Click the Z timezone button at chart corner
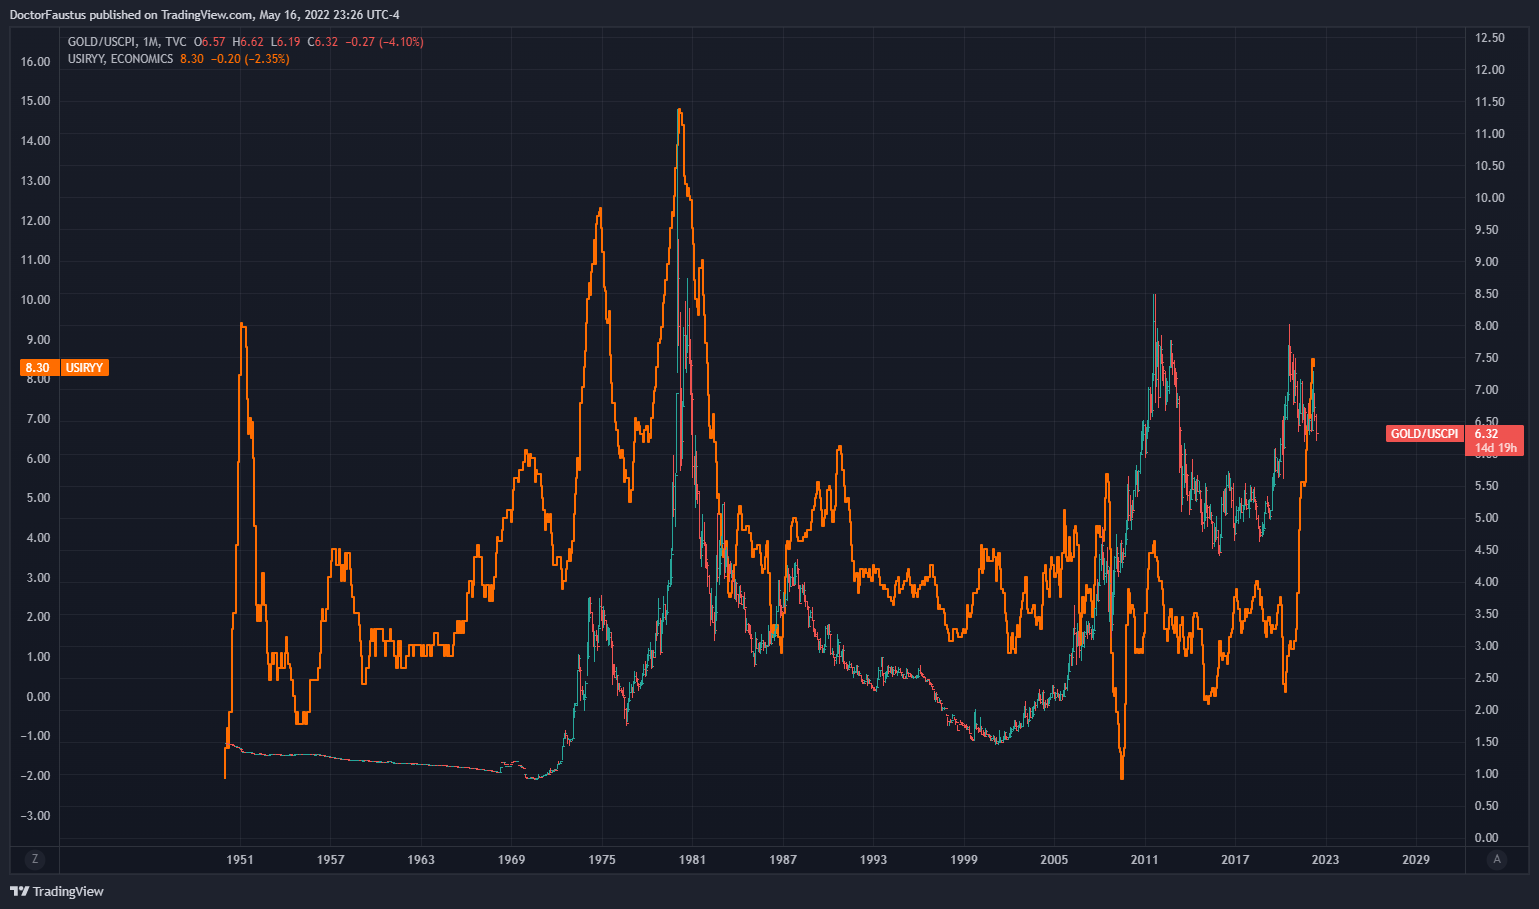The height and width of the screenshot is (909, 1539). pyautogui.click(x=35, y=859)
